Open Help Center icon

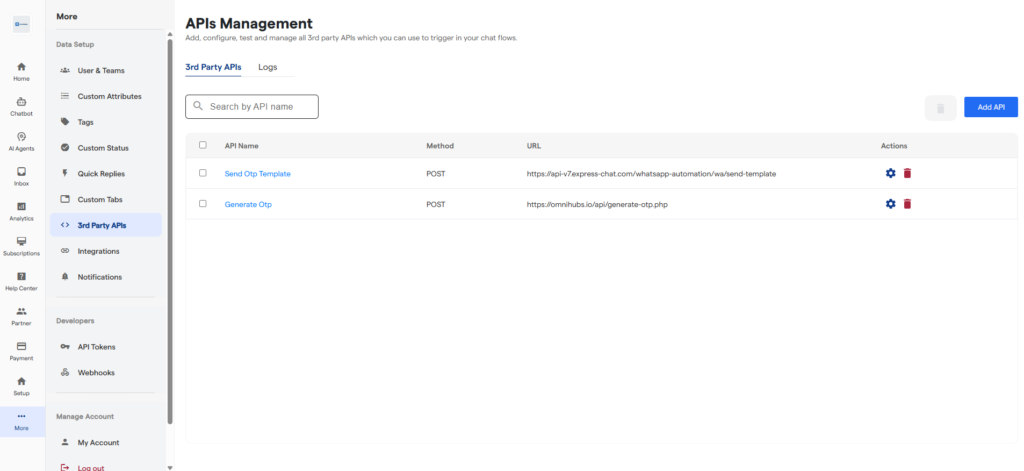point(21,276)
